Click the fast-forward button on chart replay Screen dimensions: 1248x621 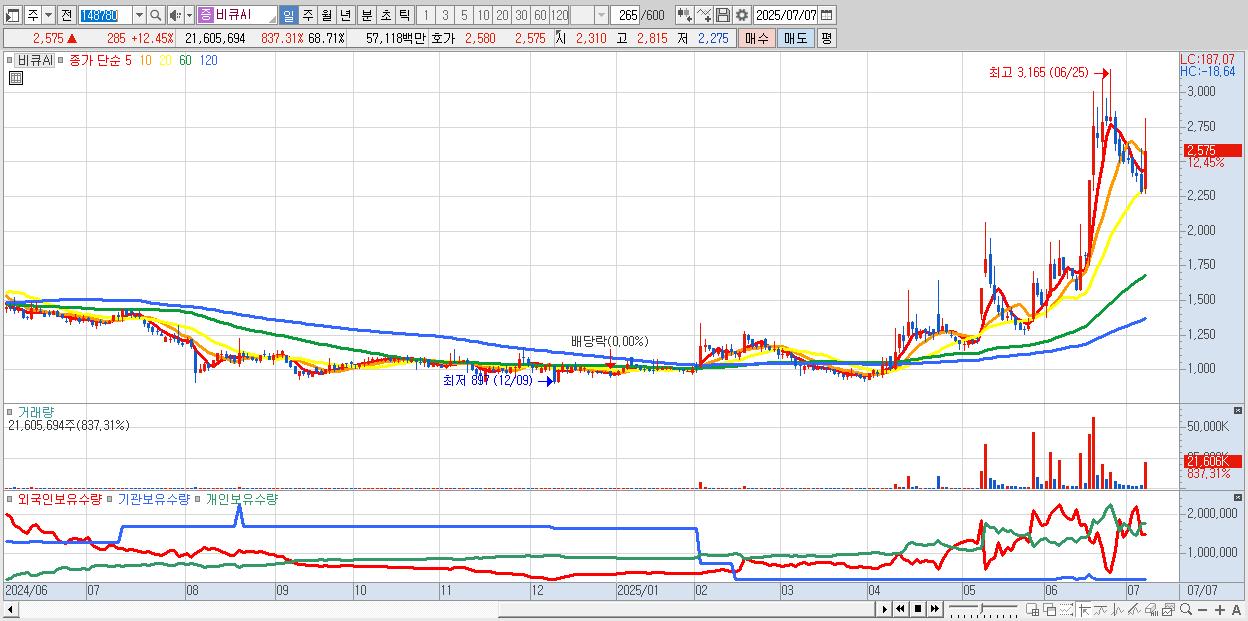point(934,609)
